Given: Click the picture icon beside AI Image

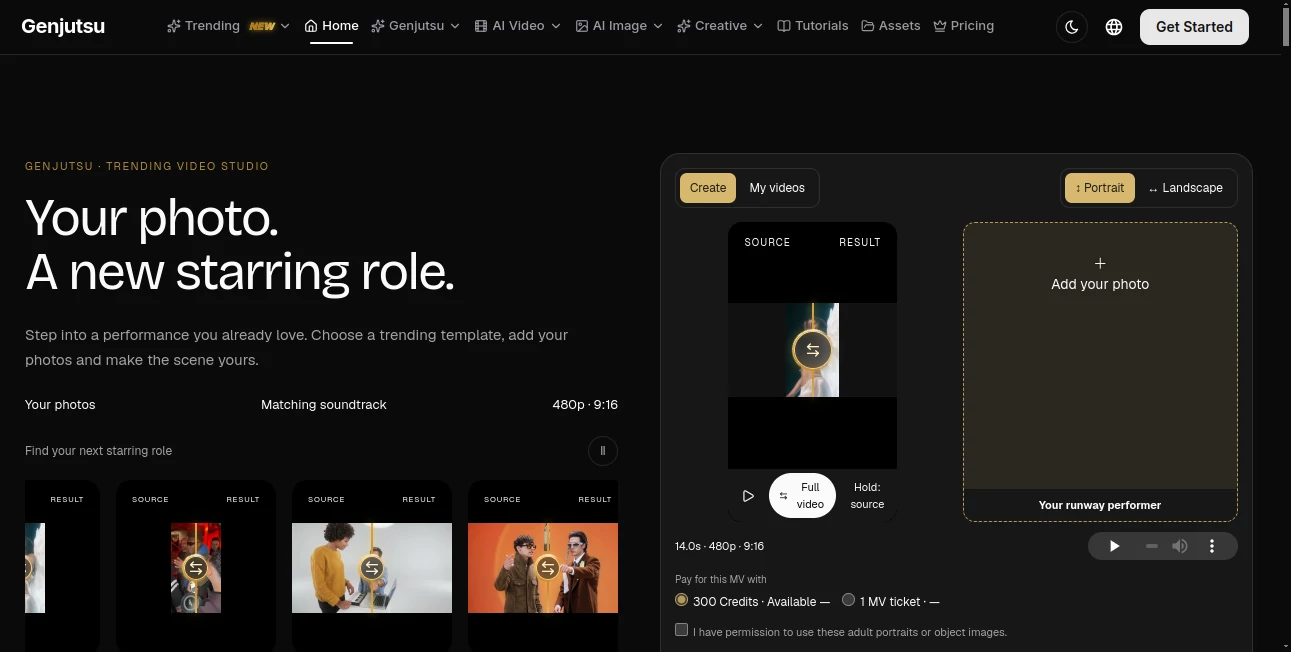Looking at the screenshot, I should point(582,26).
